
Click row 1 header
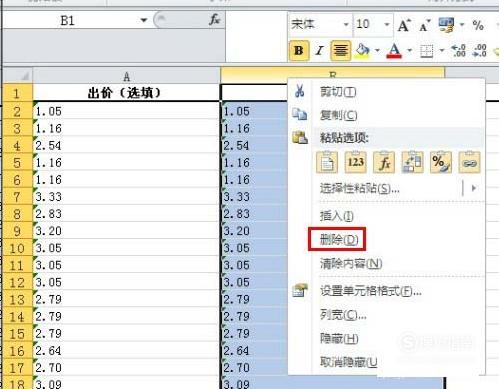(x=17, y=93)
